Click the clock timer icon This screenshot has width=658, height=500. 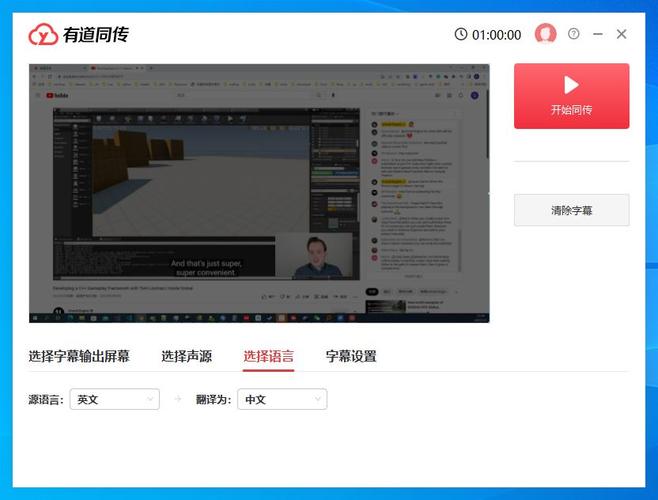[461, 34]
